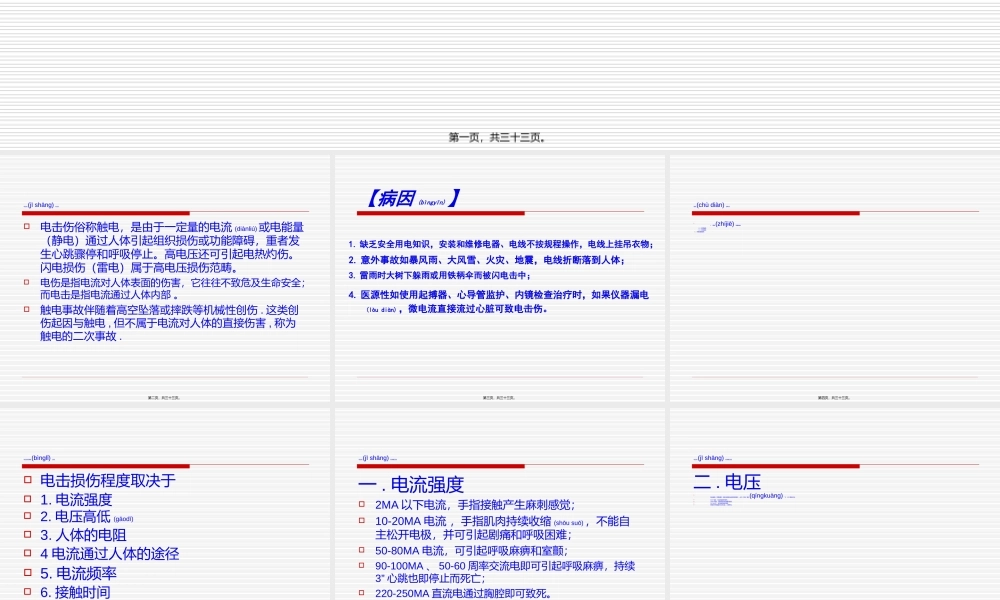This screenshot has height=600, width=1000.
Task: Click the heading 一.电流强度
Action: pos(410,483)
